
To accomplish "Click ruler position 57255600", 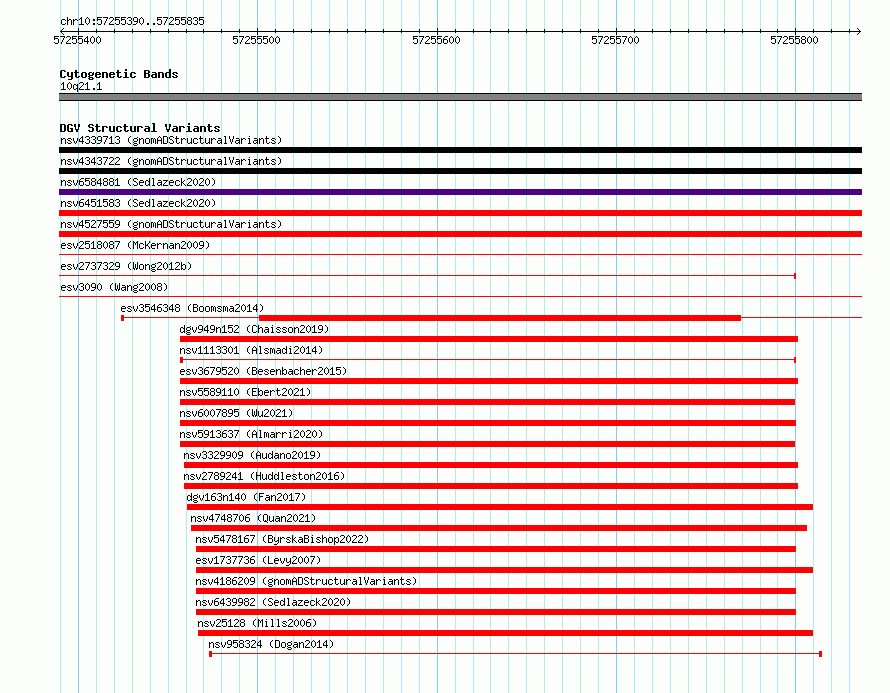I will click(436, 40).
